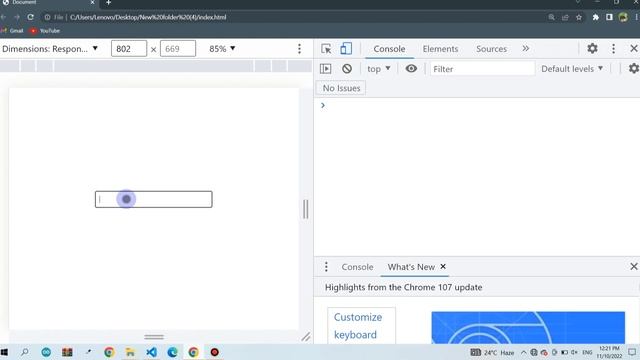Open the red recorder app in the taskbar

(214, 352)
